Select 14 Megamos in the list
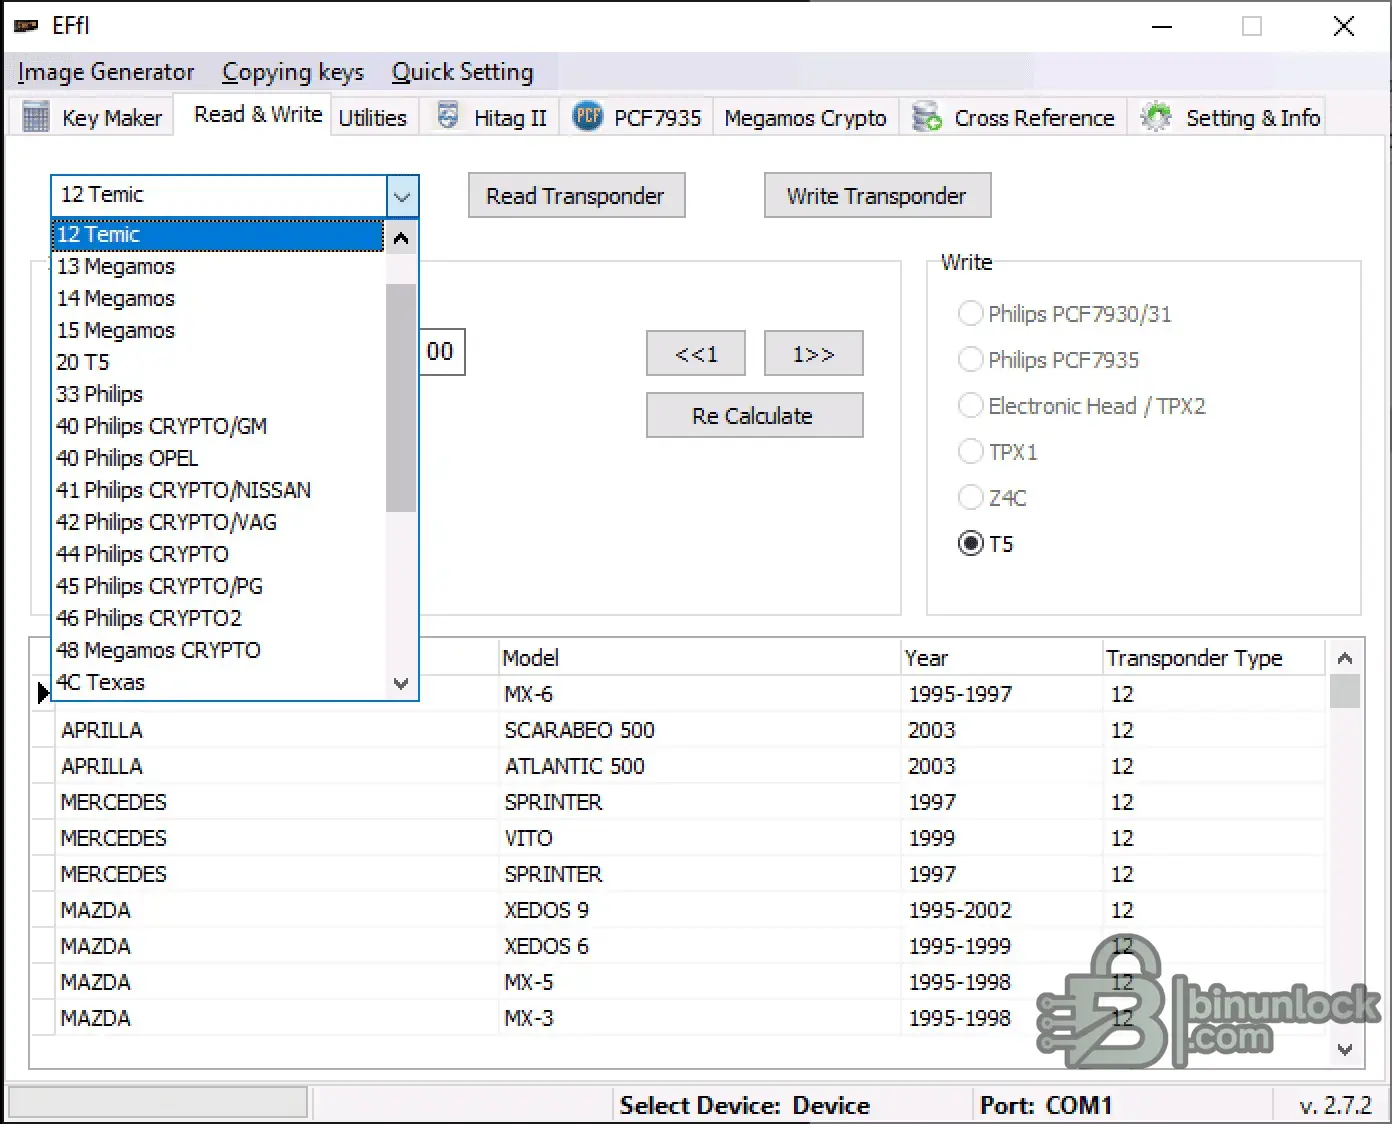The width and height of the screenshot is (1392, 1124). pyautogui.click(x=218, y=299)
